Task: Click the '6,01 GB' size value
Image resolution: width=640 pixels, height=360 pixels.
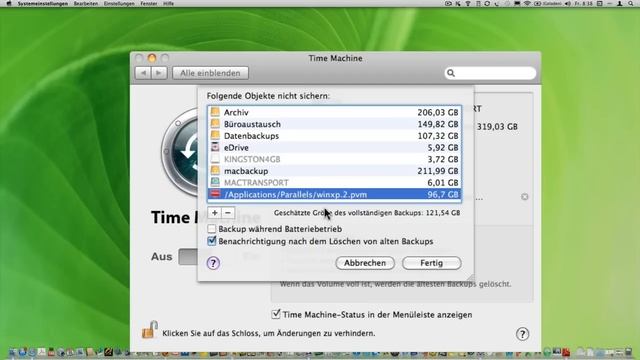Action: coord(443,182)
